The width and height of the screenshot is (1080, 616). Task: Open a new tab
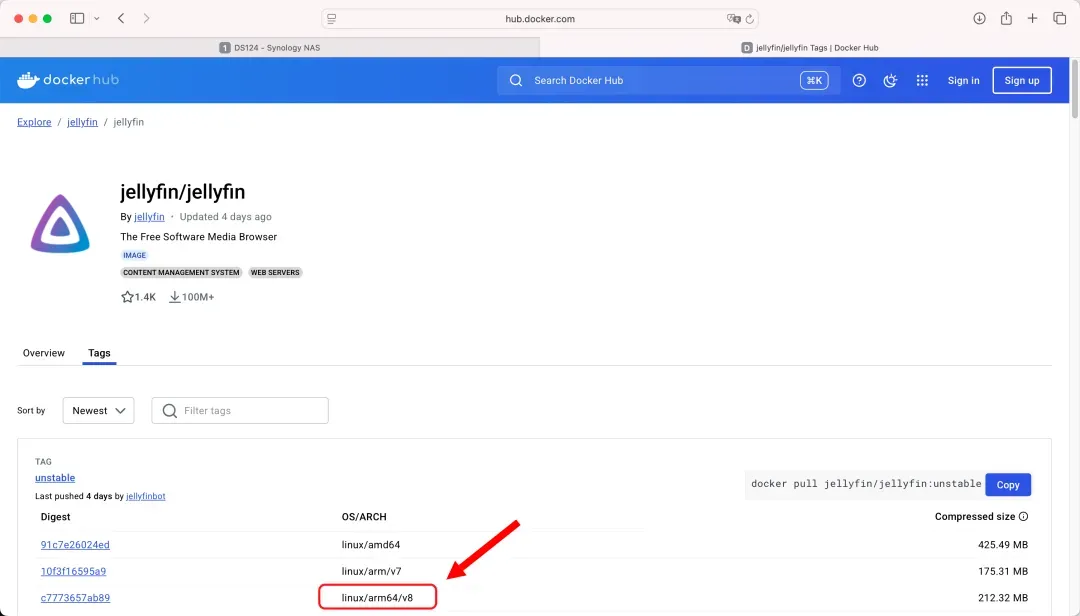pyautogui.click(x=1032, y=19)
